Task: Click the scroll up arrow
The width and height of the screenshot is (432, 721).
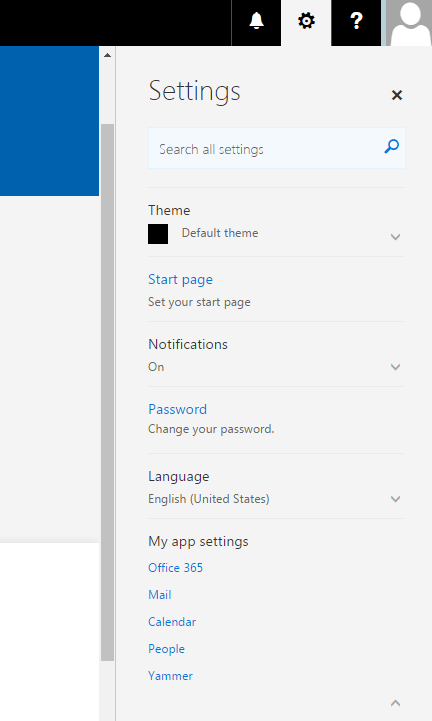Action: [x=107, y=55]
